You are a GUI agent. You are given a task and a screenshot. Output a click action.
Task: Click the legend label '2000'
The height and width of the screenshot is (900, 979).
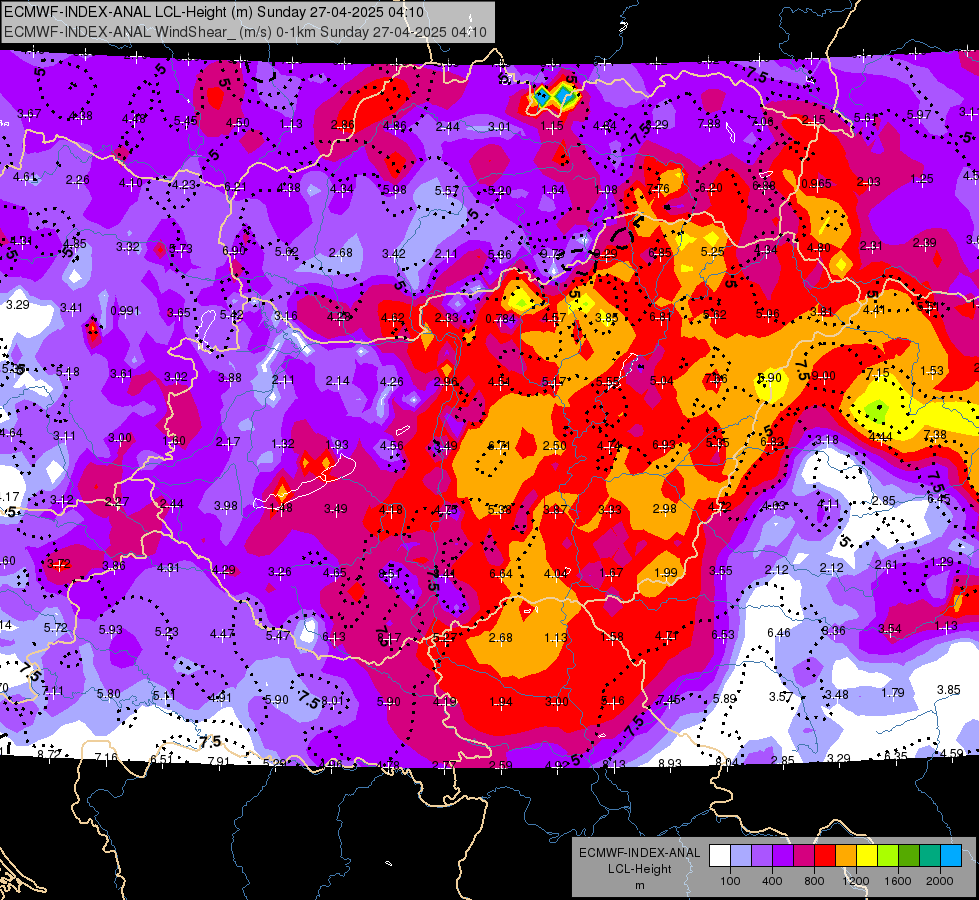pos(940,881)
